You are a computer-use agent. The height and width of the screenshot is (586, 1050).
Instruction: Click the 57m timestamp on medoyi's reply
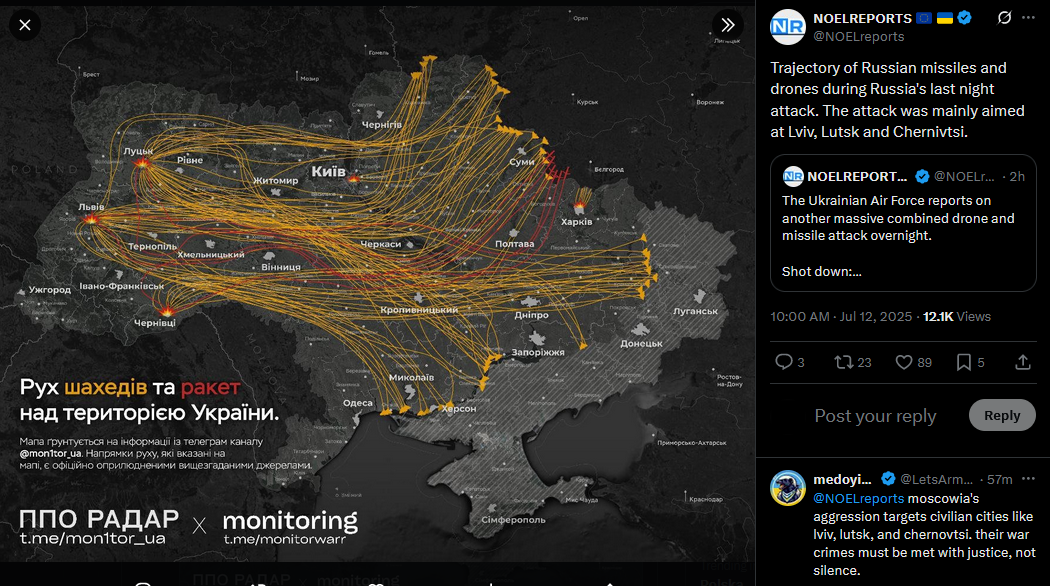[999, 480]
